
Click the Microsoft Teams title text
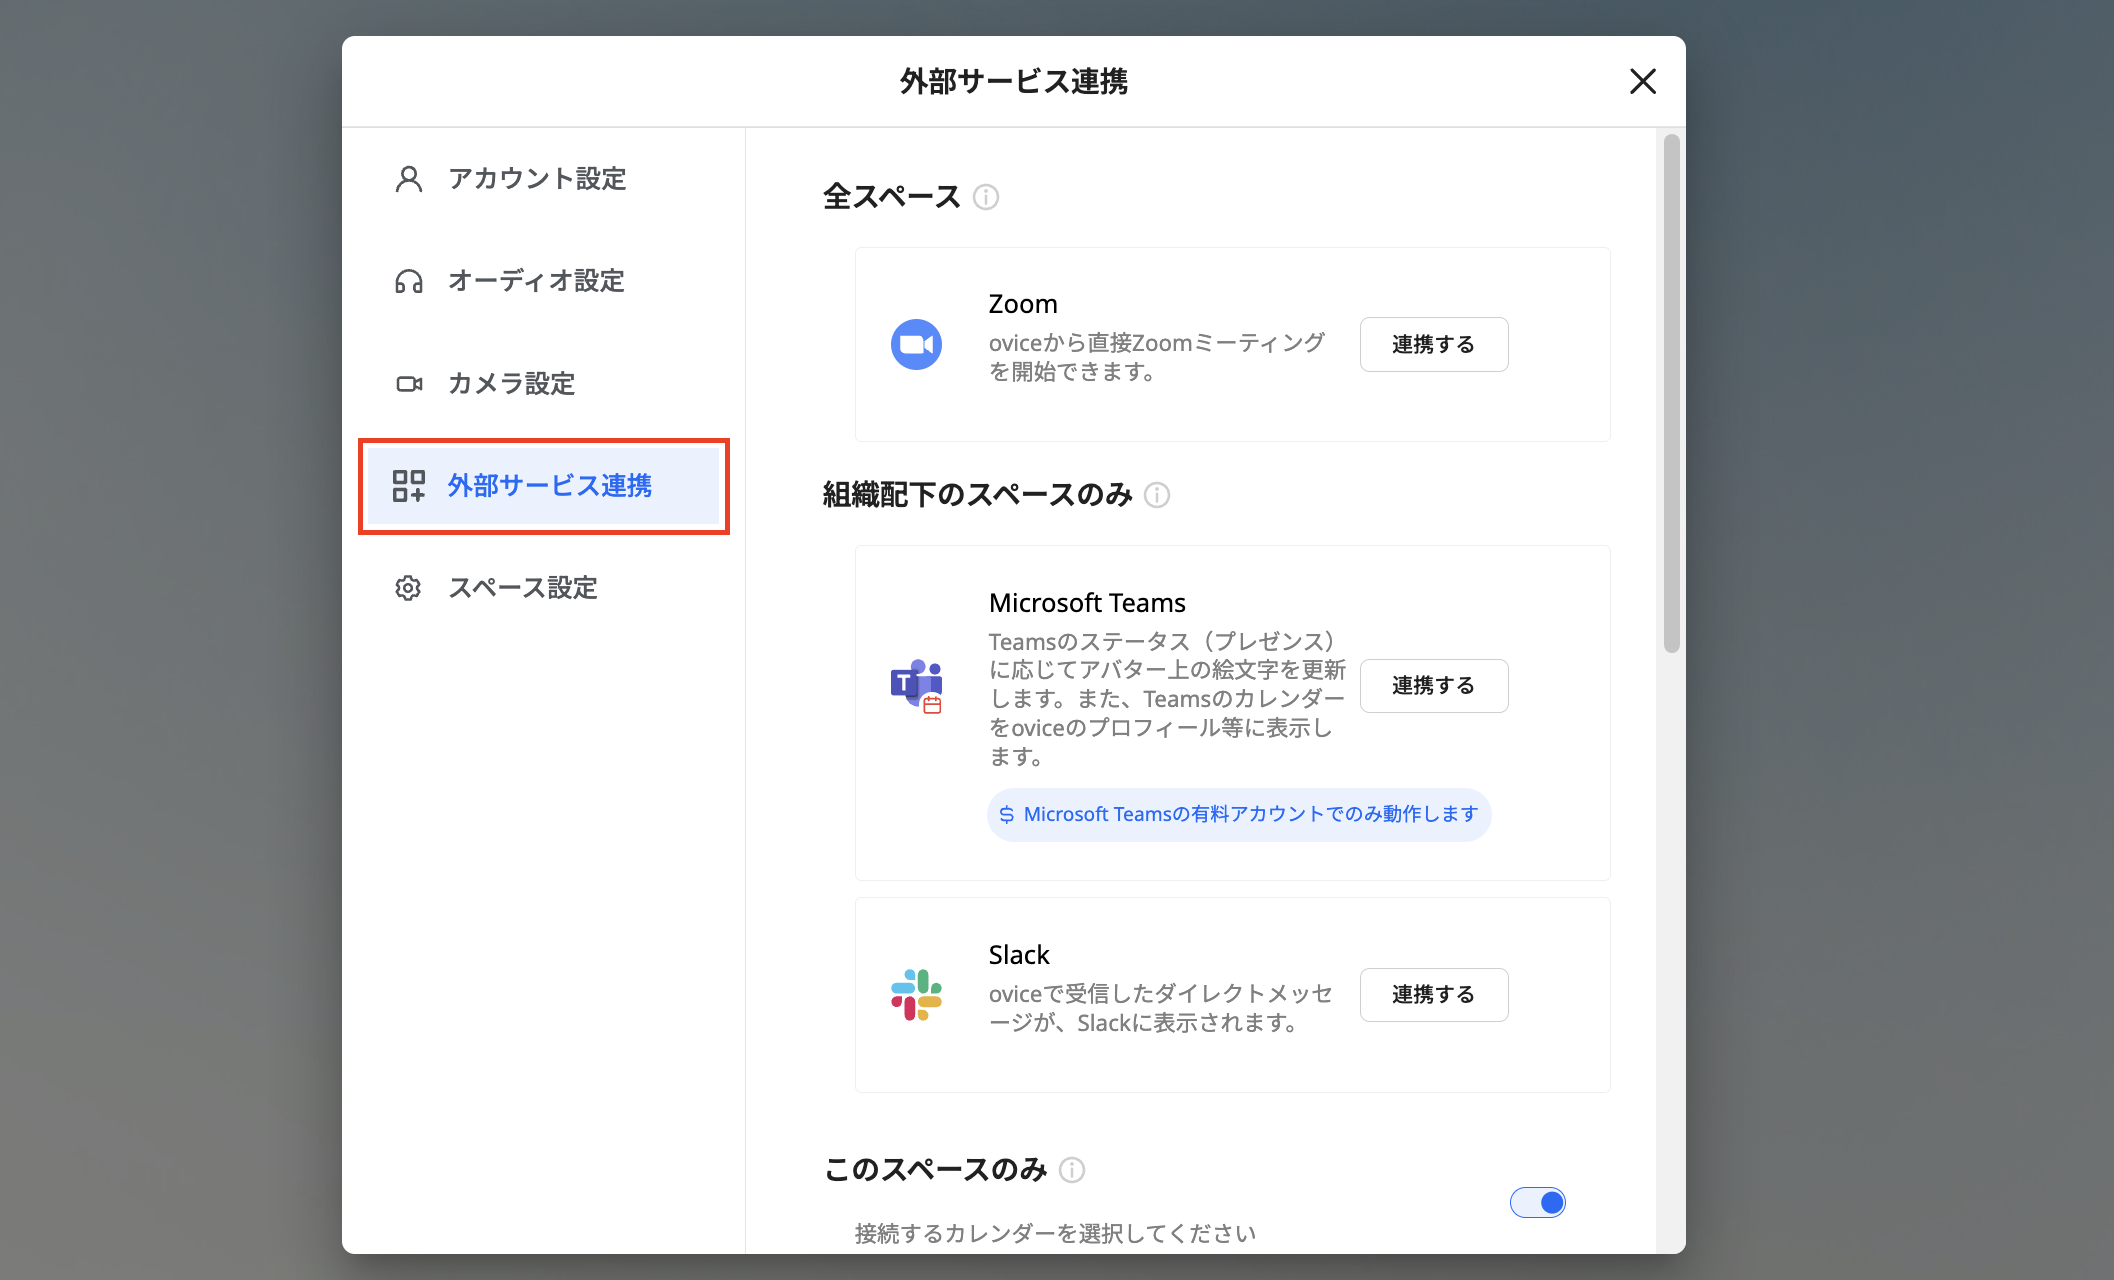coord(1087,603)
